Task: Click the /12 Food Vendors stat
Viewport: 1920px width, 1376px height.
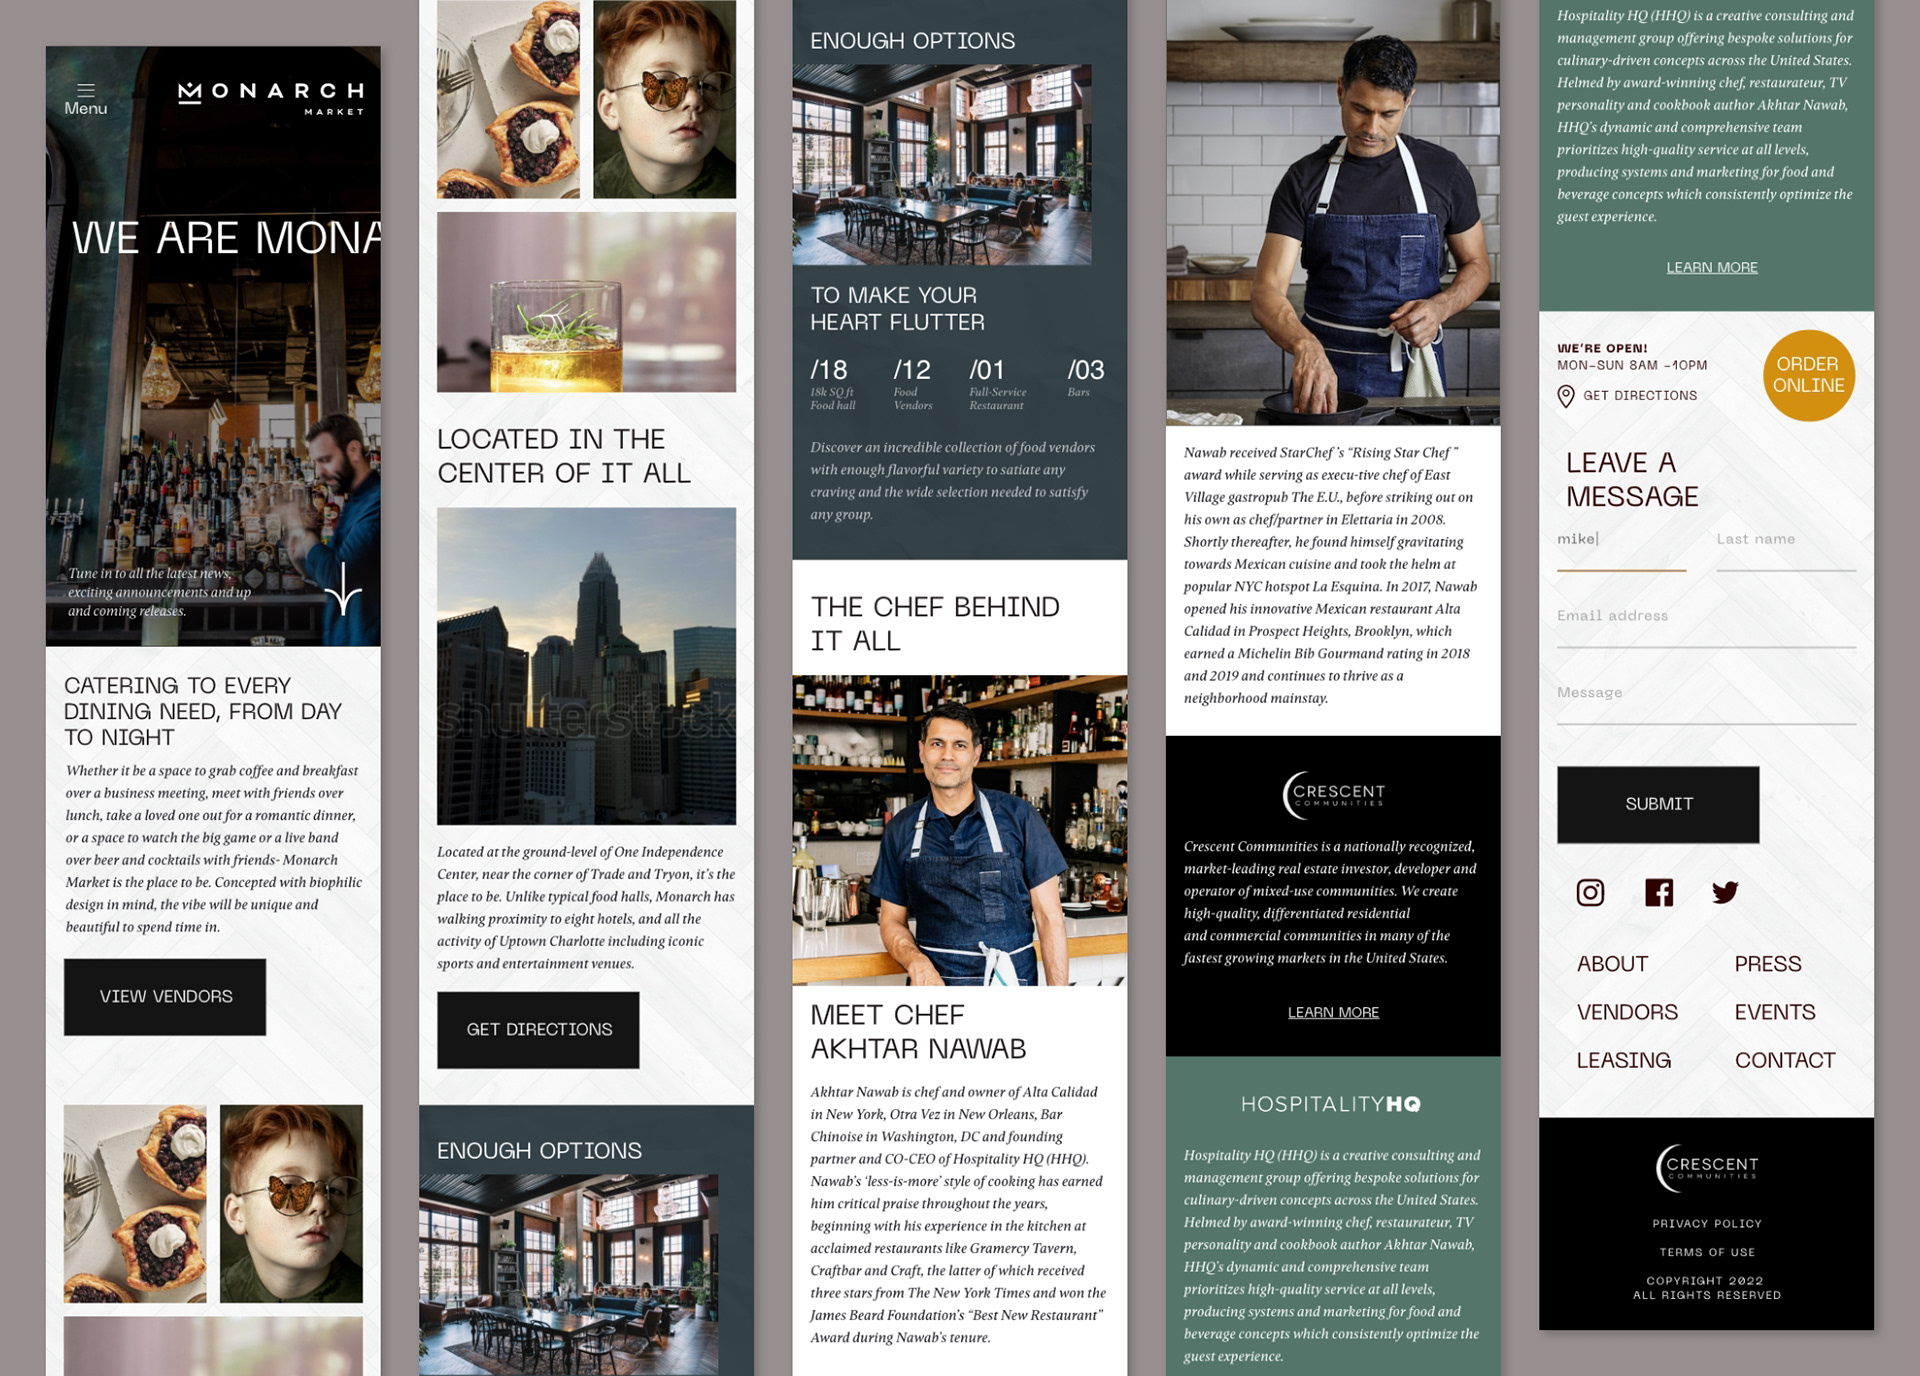Action: coord(912,385)
